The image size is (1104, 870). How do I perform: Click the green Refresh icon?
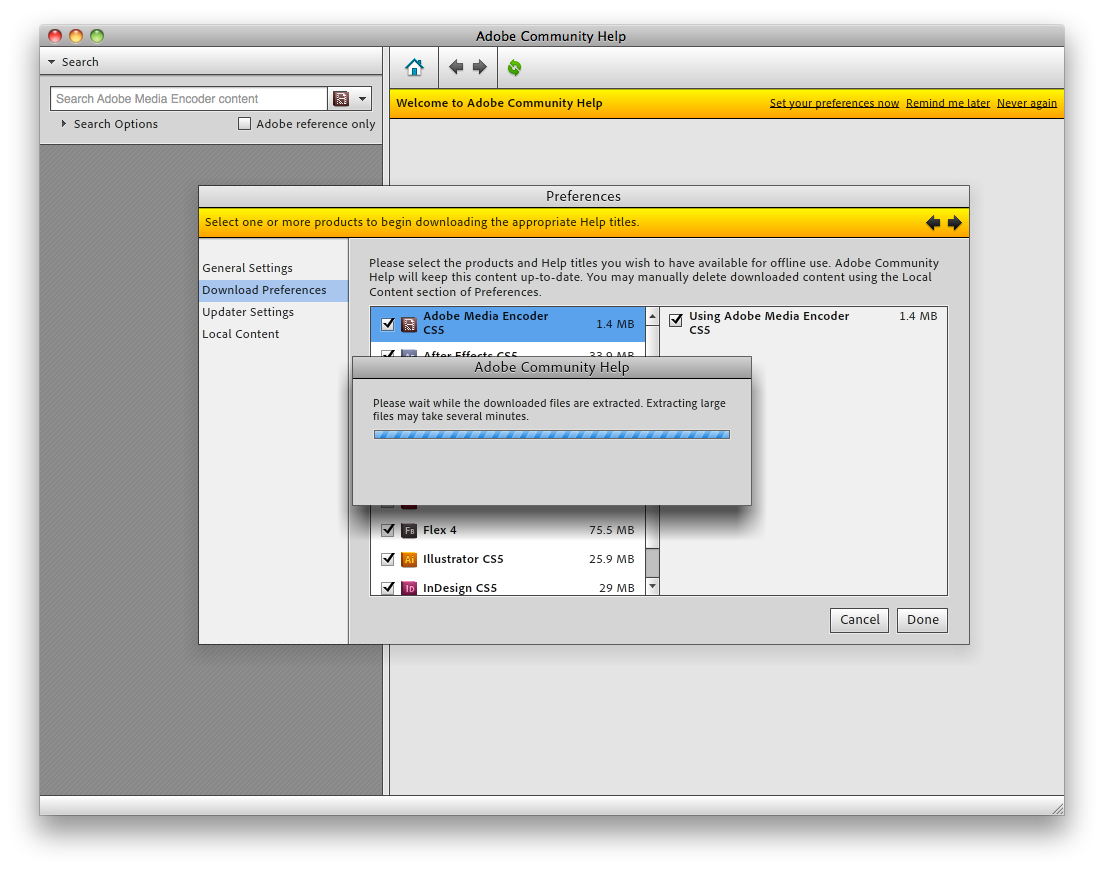515,68
